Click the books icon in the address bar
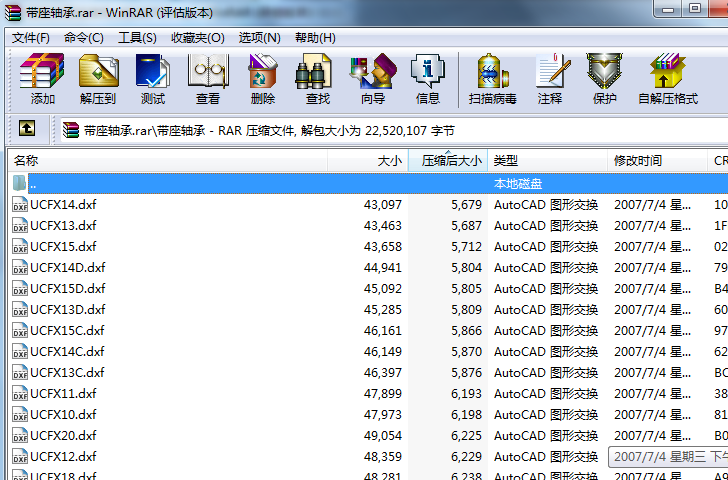The image size is (728, 480). click(71, 130)
